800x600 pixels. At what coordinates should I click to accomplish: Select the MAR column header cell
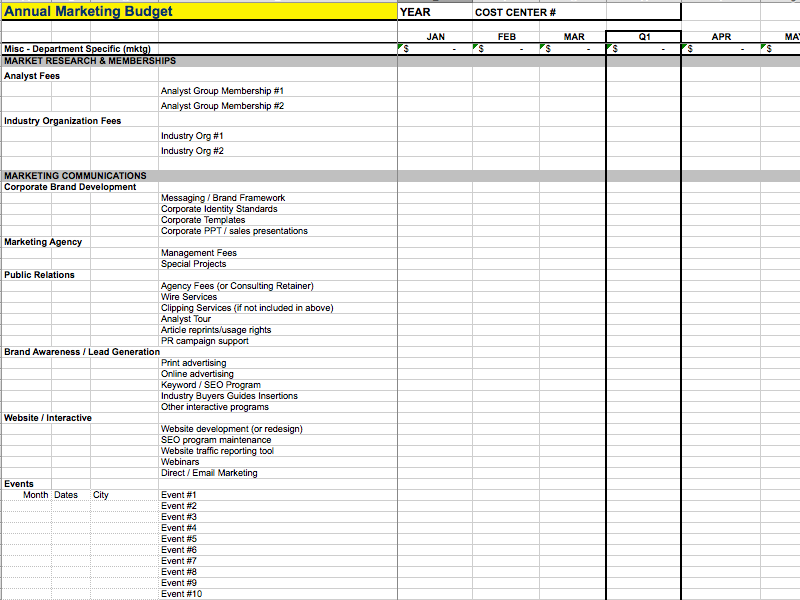[574, 36]
